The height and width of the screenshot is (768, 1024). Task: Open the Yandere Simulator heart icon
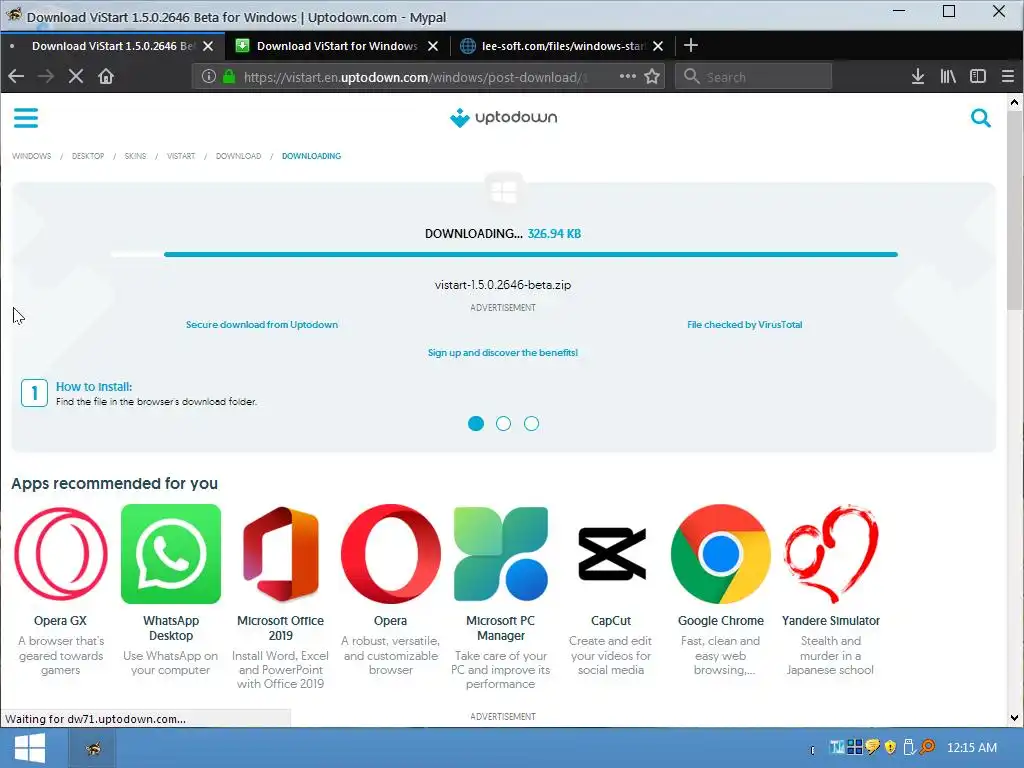point(831,554)
